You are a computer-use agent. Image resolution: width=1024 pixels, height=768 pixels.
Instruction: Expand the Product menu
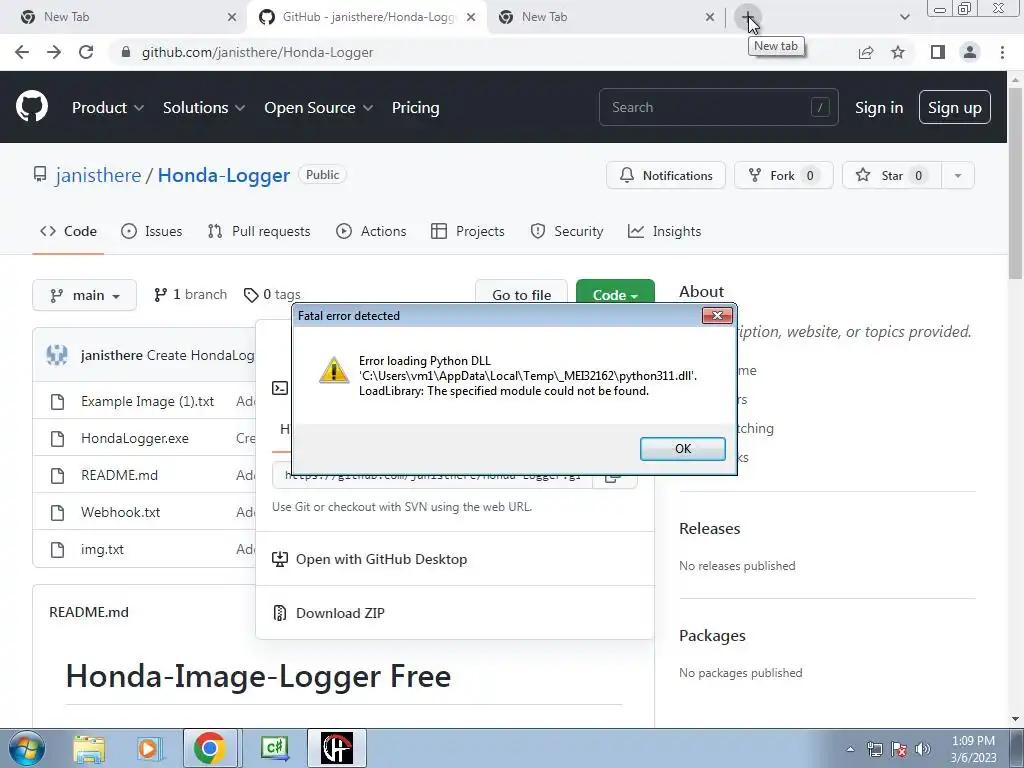[108, 107]
